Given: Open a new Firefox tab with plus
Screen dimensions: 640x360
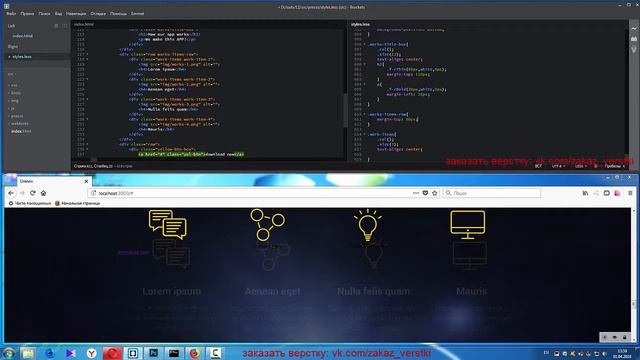Looking at the screenshot, I should (98, 181).
